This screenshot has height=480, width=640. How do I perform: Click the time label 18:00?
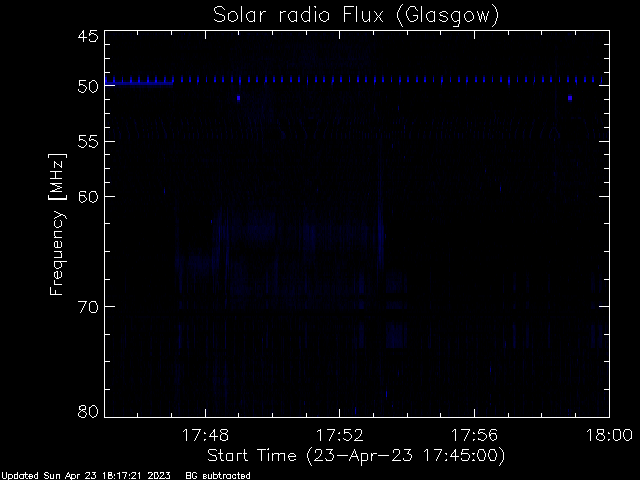coord(609,435)
